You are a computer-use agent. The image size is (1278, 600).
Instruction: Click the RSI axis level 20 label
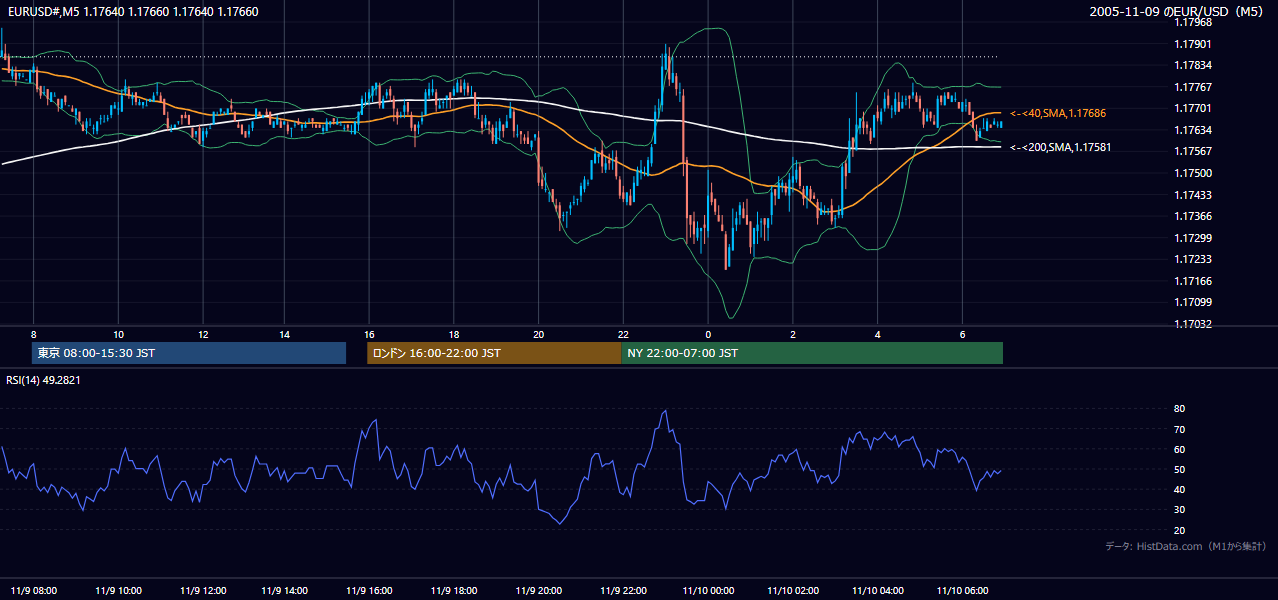(x=1179, y=530)
